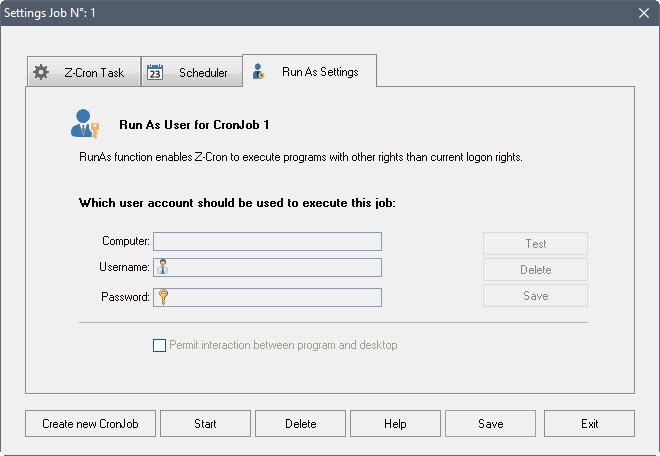Click into the Username input field
The image size is (660, 456).
click(x=267, y=267)
